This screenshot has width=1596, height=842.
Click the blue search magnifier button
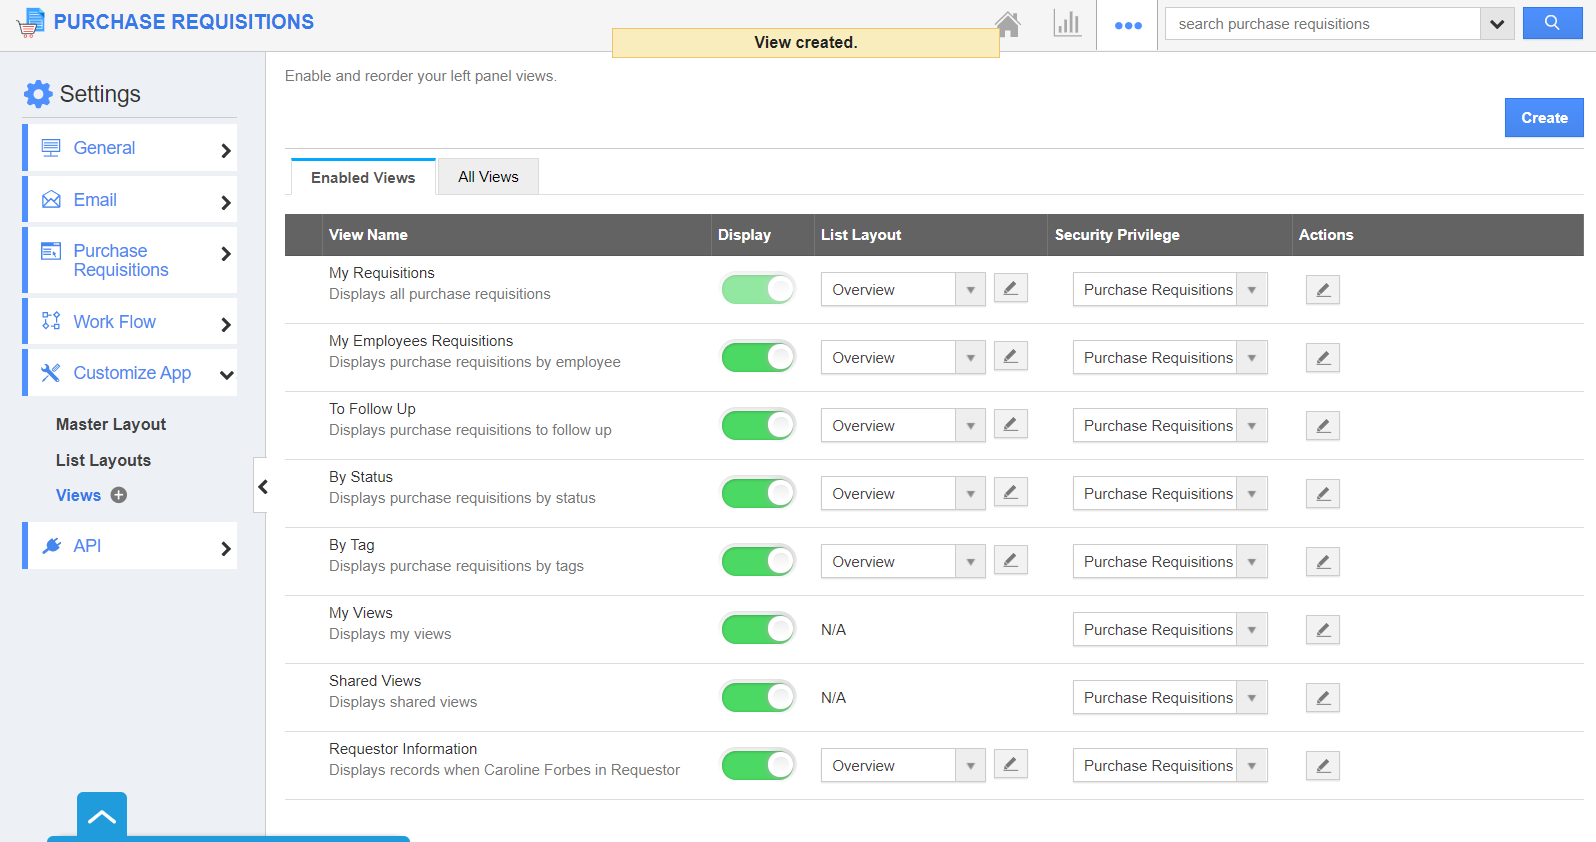1551,23
